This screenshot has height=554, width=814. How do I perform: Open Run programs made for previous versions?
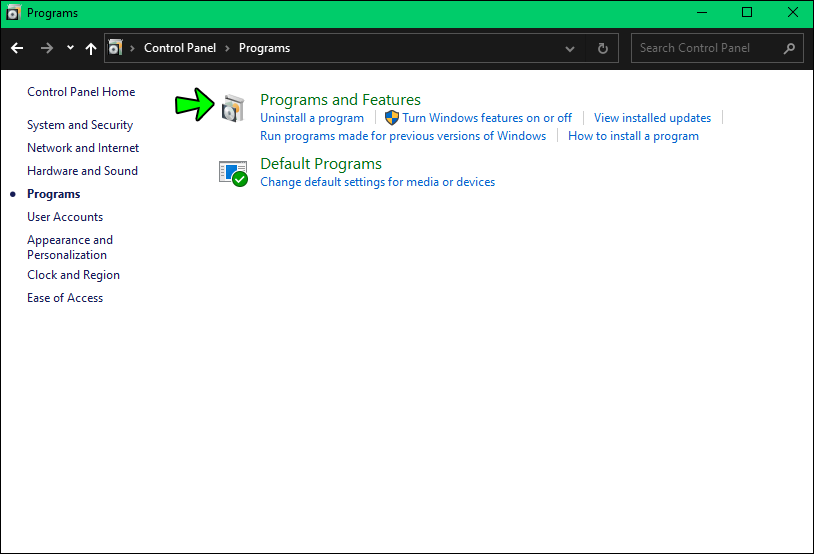pos(403,136)
